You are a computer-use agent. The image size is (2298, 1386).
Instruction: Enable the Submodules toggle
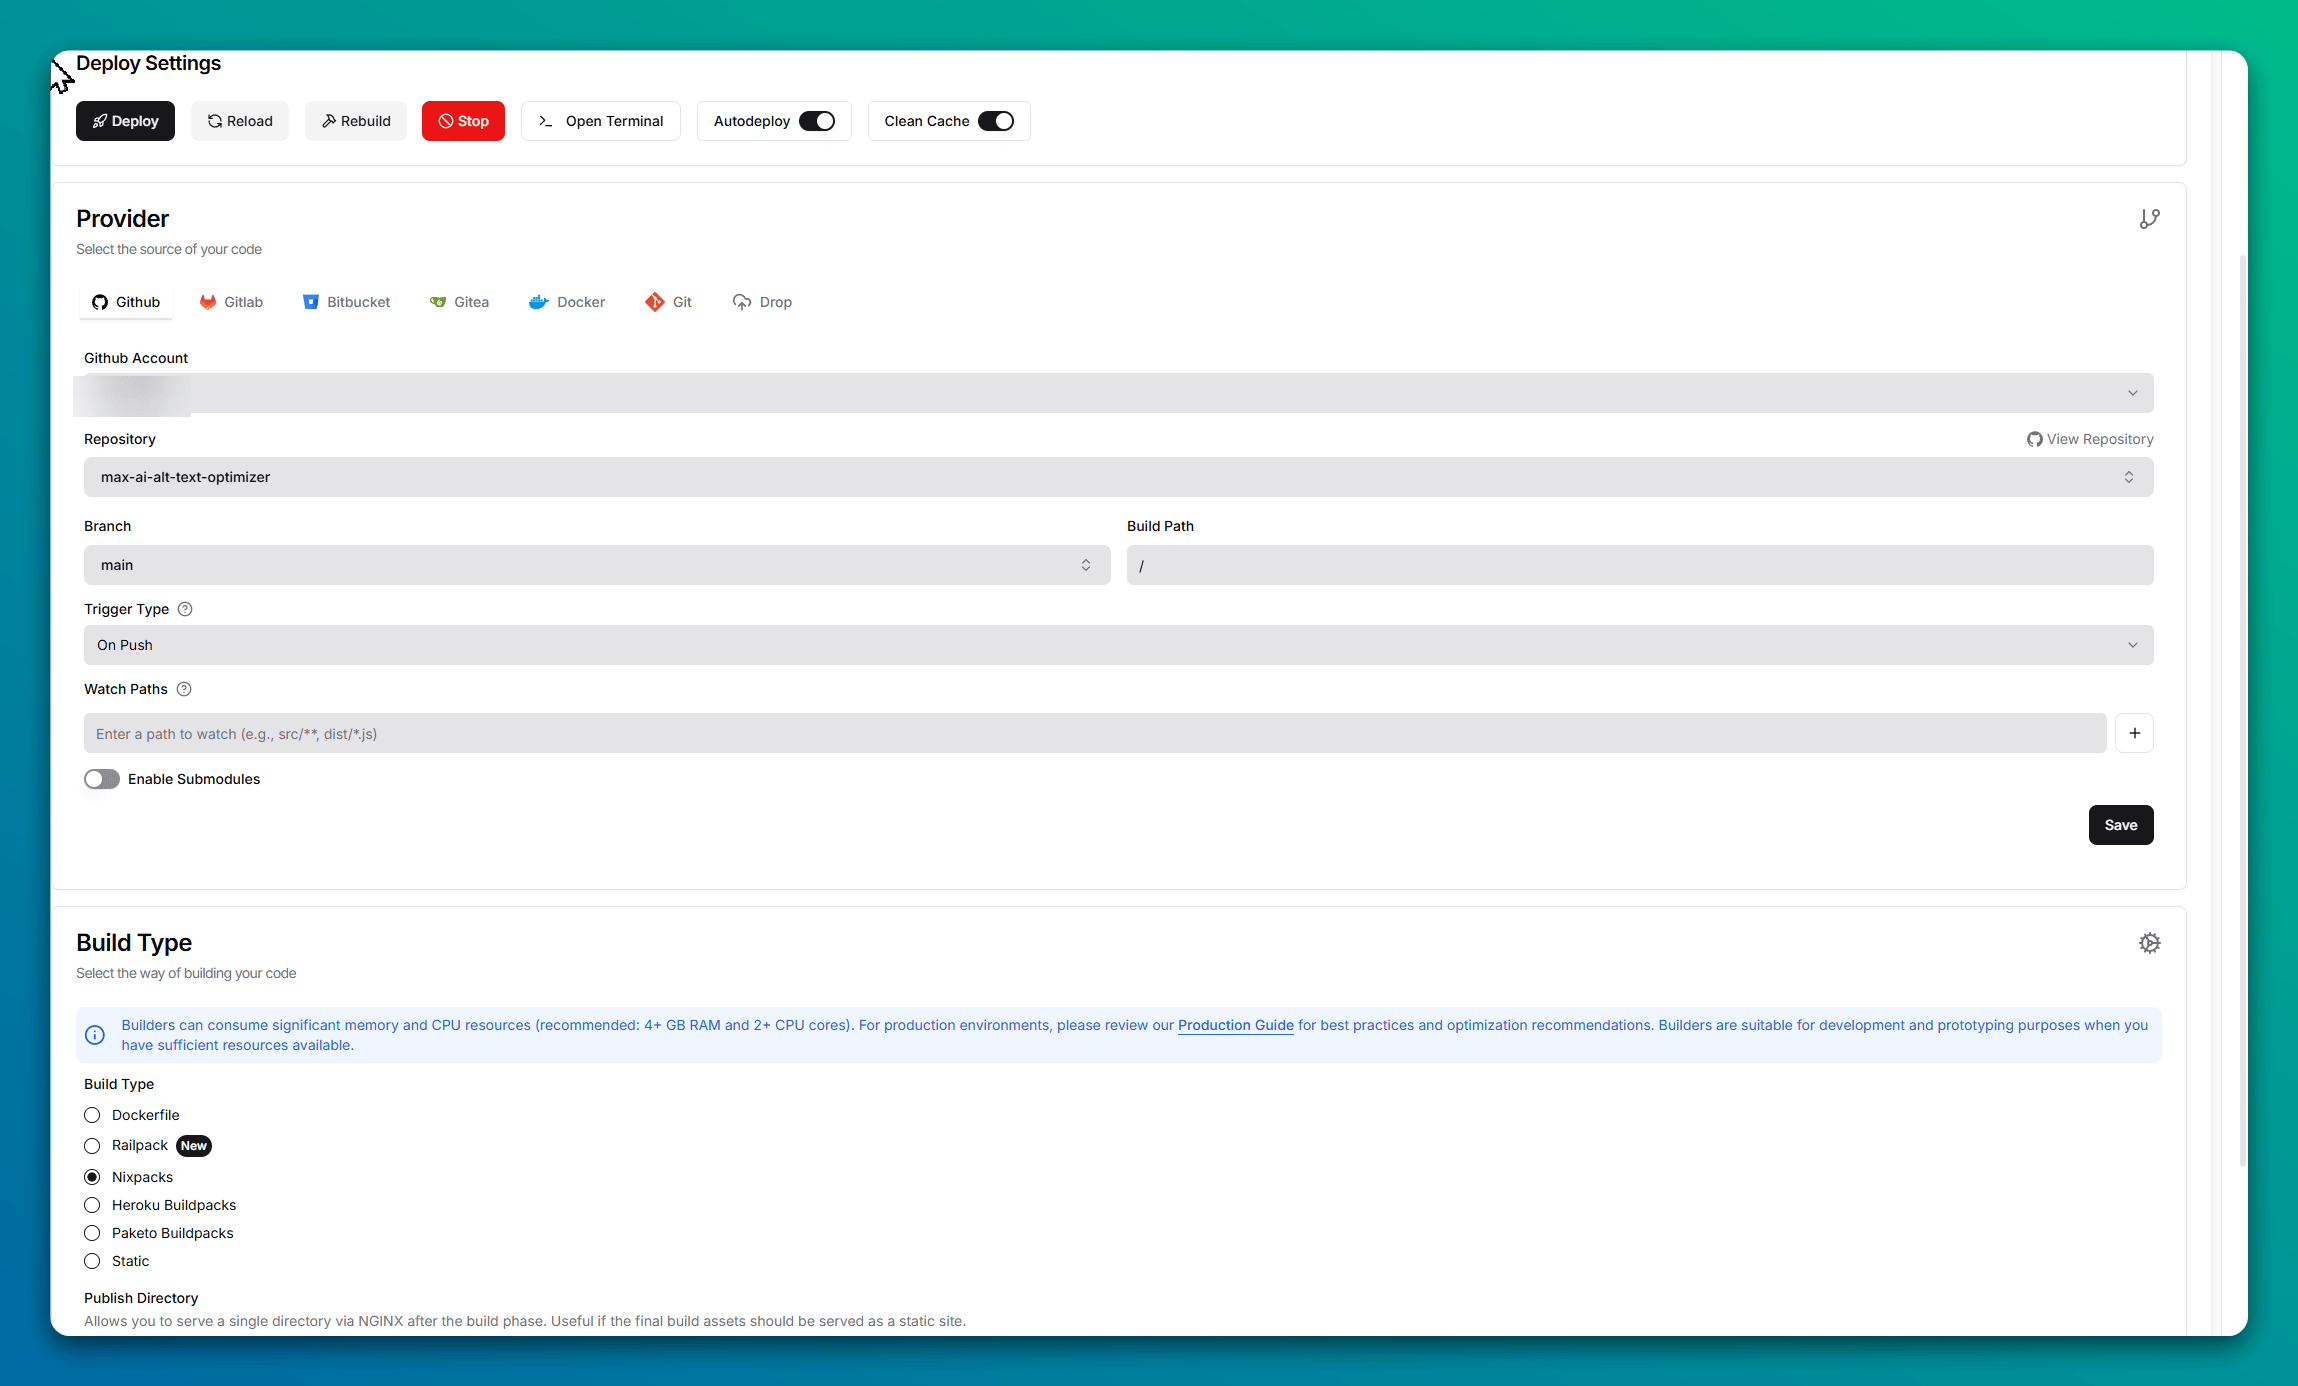101,778
